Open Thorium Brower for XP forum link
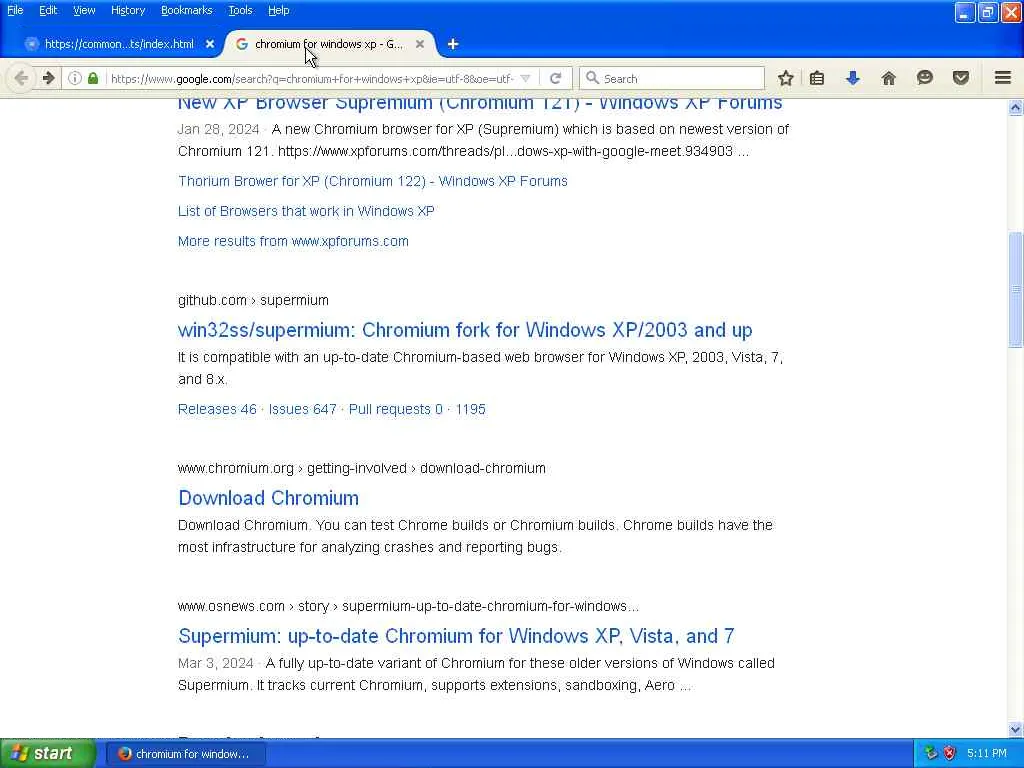 point(373,181)
